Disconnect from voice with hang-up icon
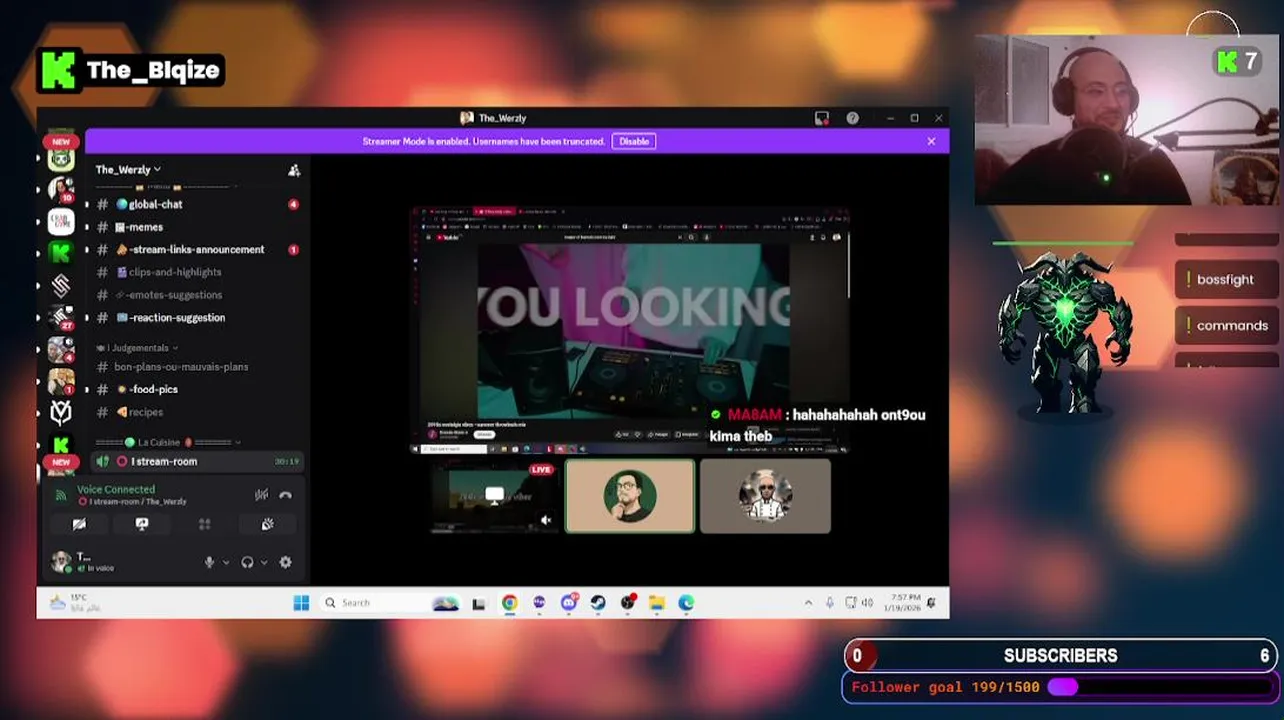The image size is (1284, 720). point(285,495)
